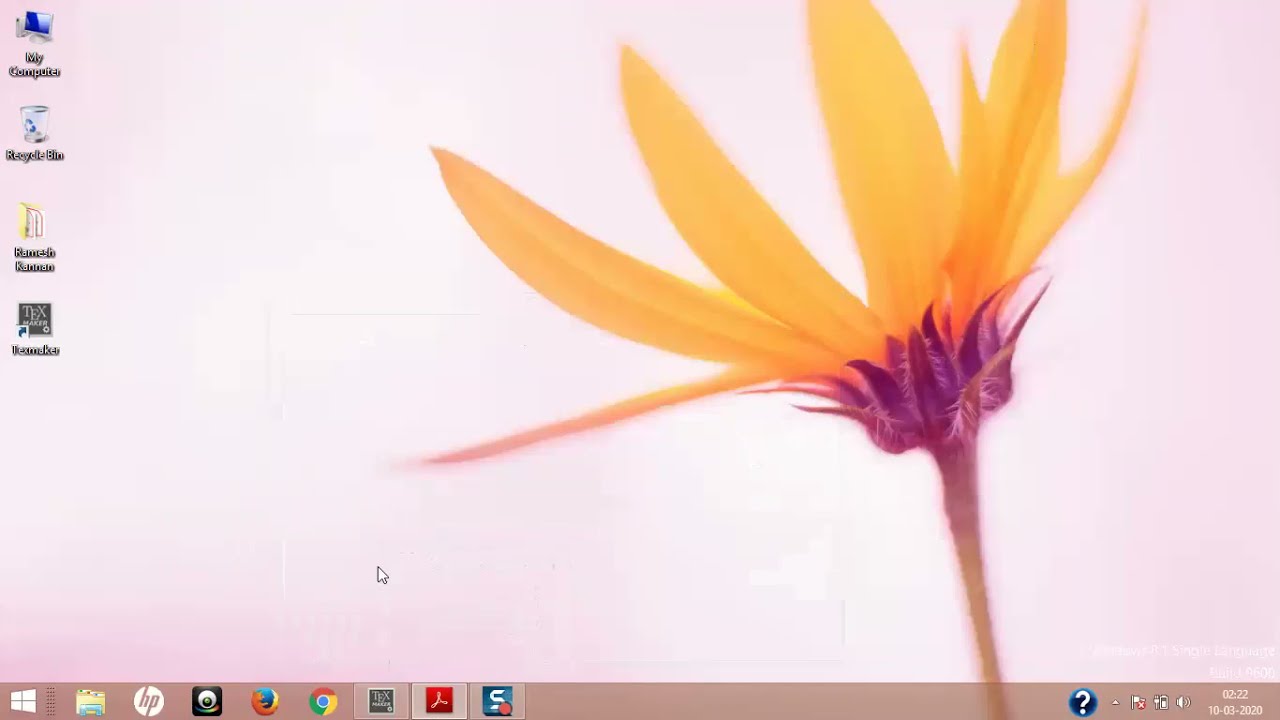The width and height of the screenshot is (1280, 720).
Task: Launch Google Chrome from the taskbar
Action: [323, 702]
